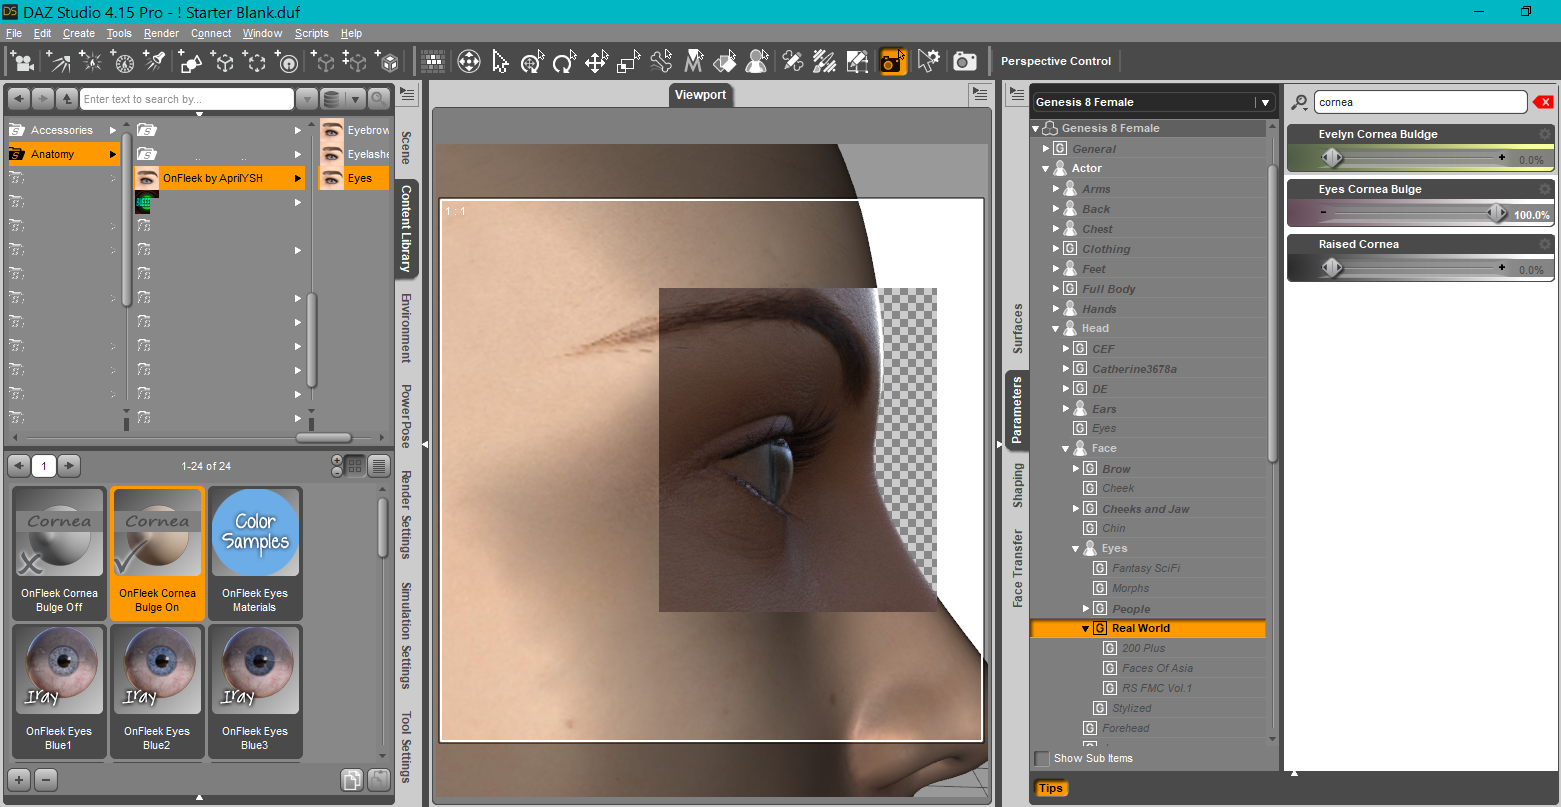Screen dimensions: 1561x807
Task: Click the Render camera icon in toolbar
Action: (x=965, y=61)
